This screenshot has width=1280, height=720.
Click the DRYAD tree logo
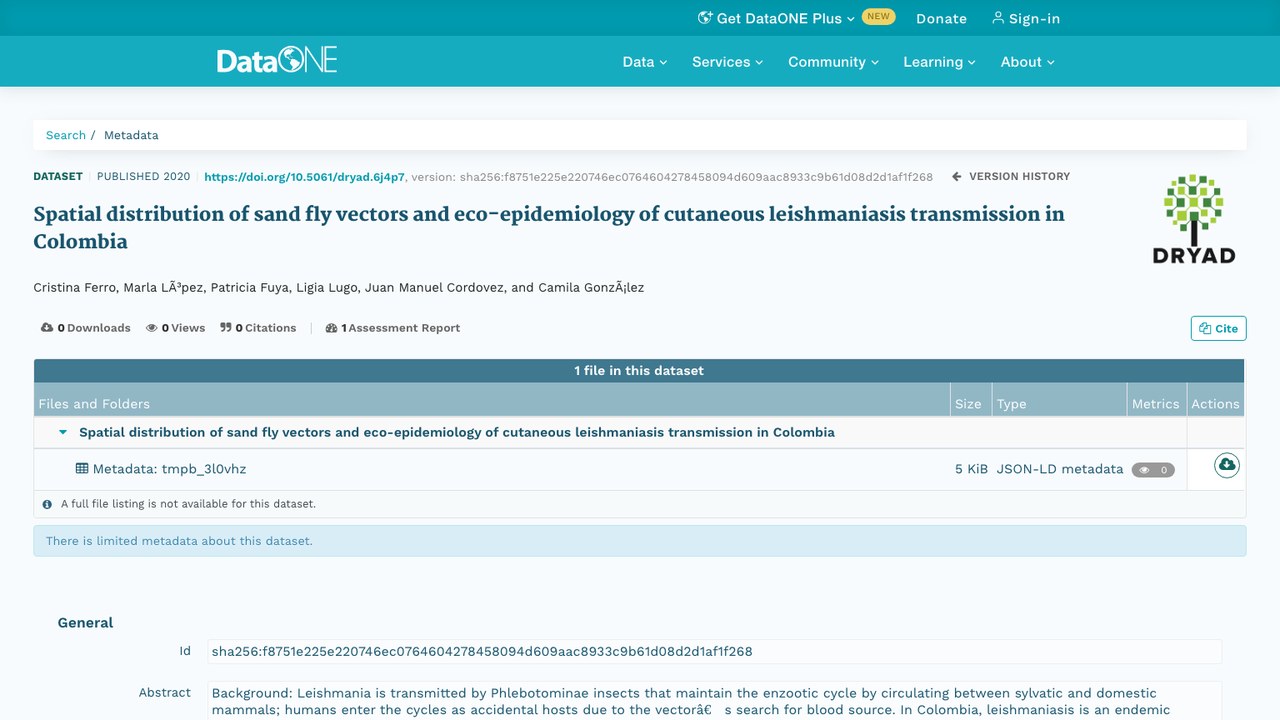(x=1193, y=219)
